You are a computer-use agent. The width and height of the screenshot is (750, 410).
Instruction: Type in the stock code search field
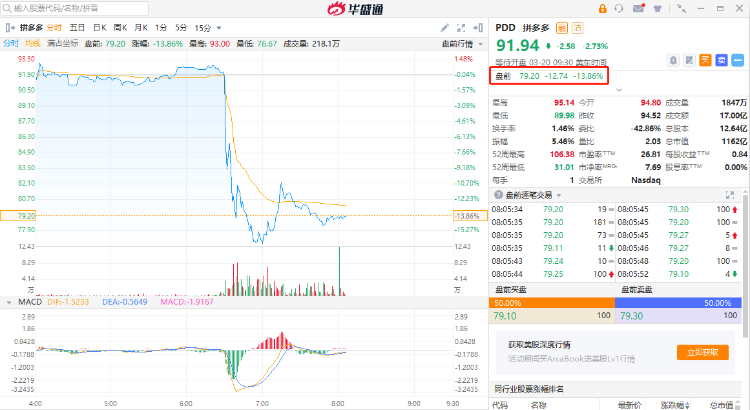pos(75,8)
